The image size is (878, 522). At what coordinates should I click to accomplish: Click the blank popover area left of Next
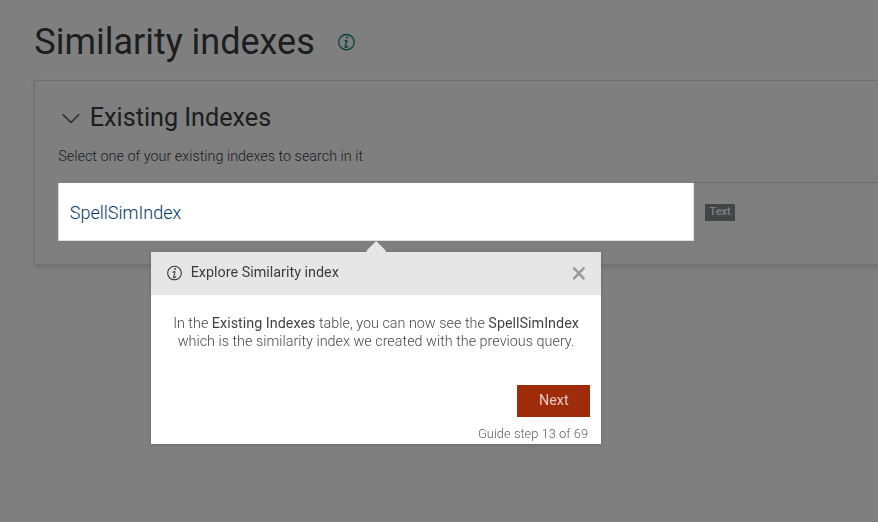click(330, 400)
